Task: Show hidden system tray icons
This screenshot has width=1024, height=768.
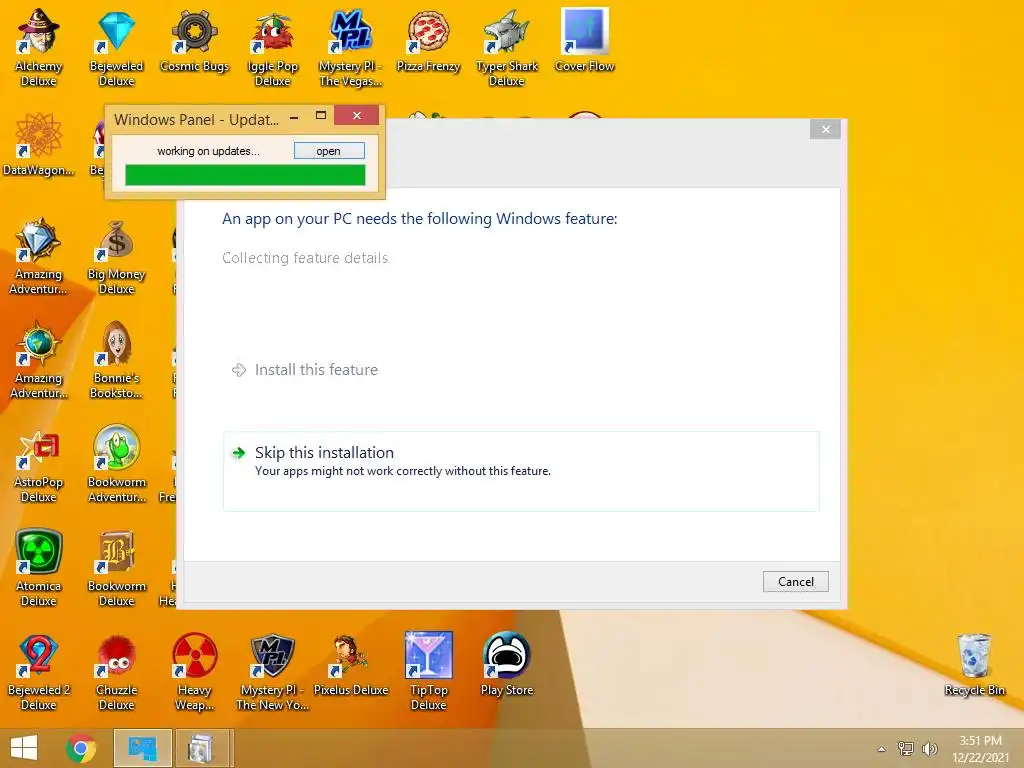Action: click(x=882, y=749)
